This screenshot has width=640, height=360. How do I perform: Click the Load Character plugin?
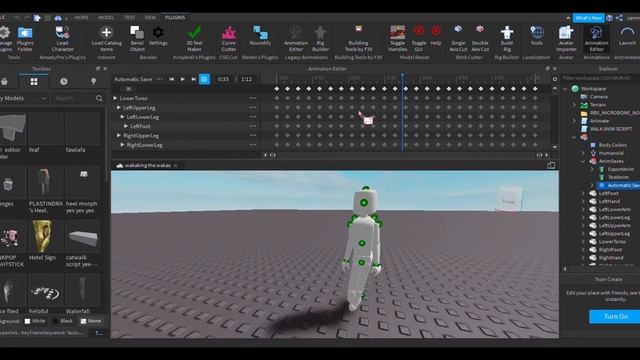(x=62, y=39)
